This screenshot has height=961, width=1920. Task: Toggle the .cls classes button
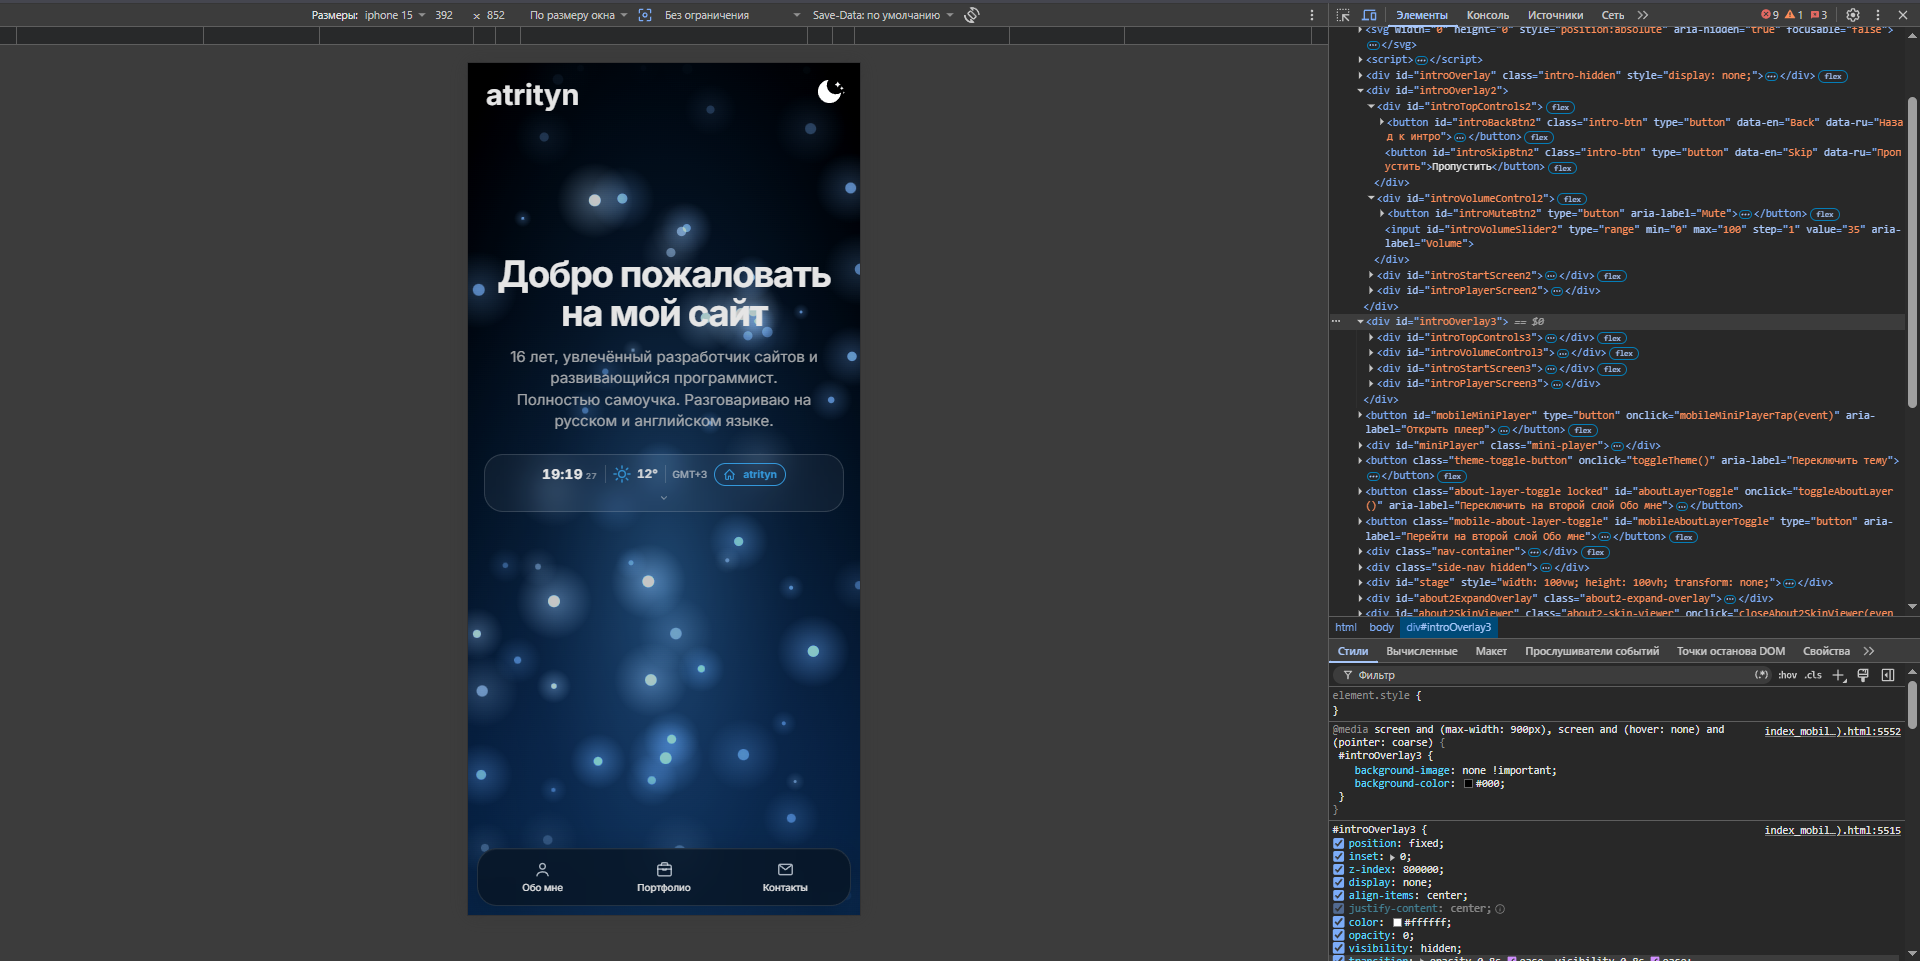click(x=1813, y=675)
